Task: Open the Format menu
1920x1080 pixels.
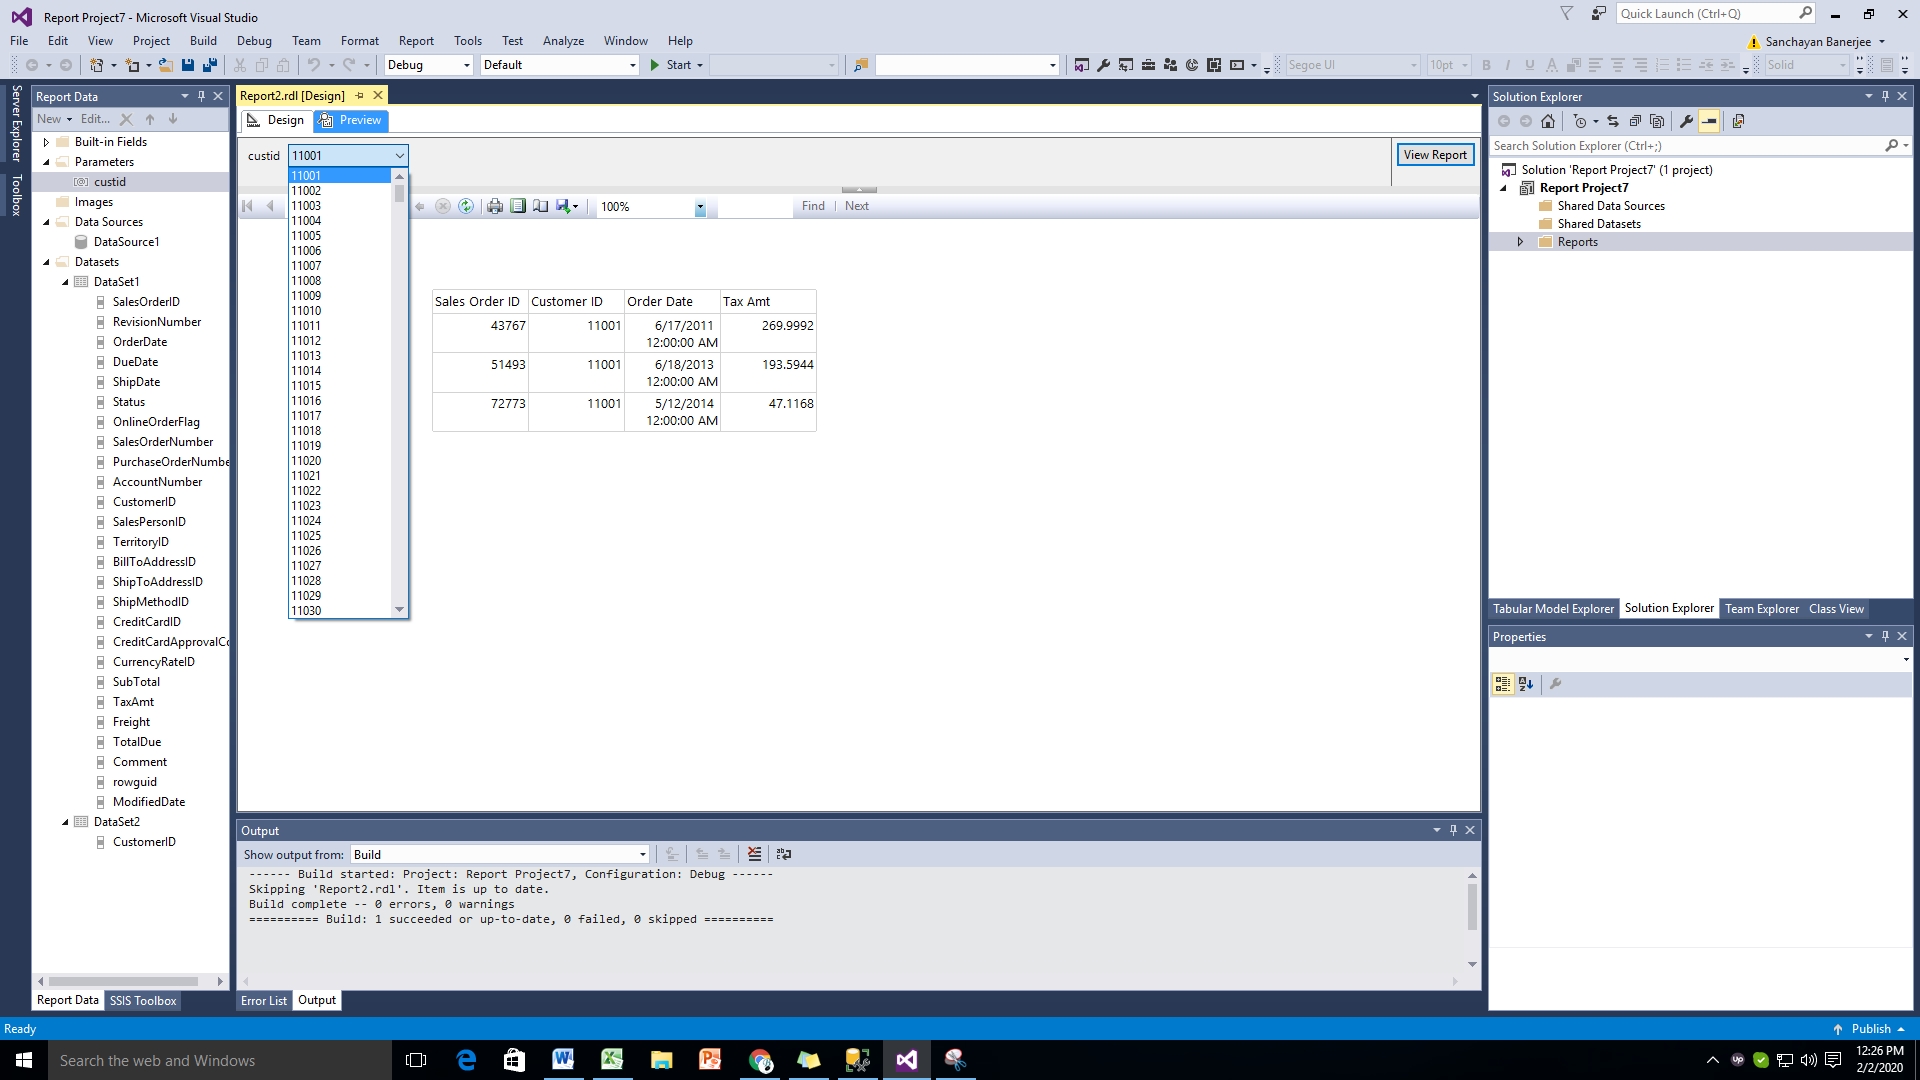Action: point(359,41)
